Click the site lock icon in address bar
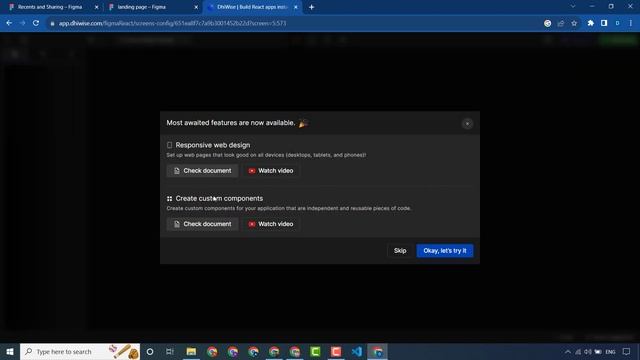Image resolution: width=640 pixels, height=360 pixels. [52, 23]
